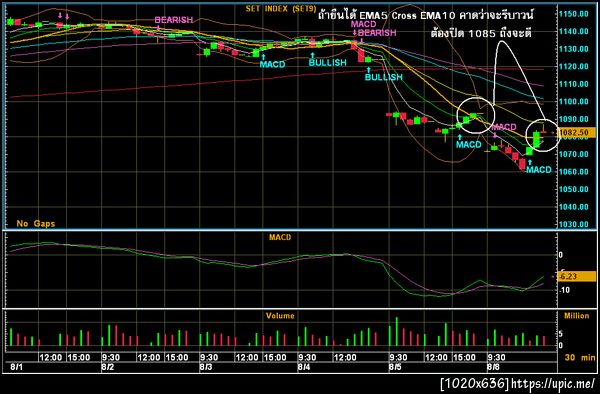Click the 9:30 time label above 8/8
Viewport: 600px width, 394px height.
click(x=496, y=358)
